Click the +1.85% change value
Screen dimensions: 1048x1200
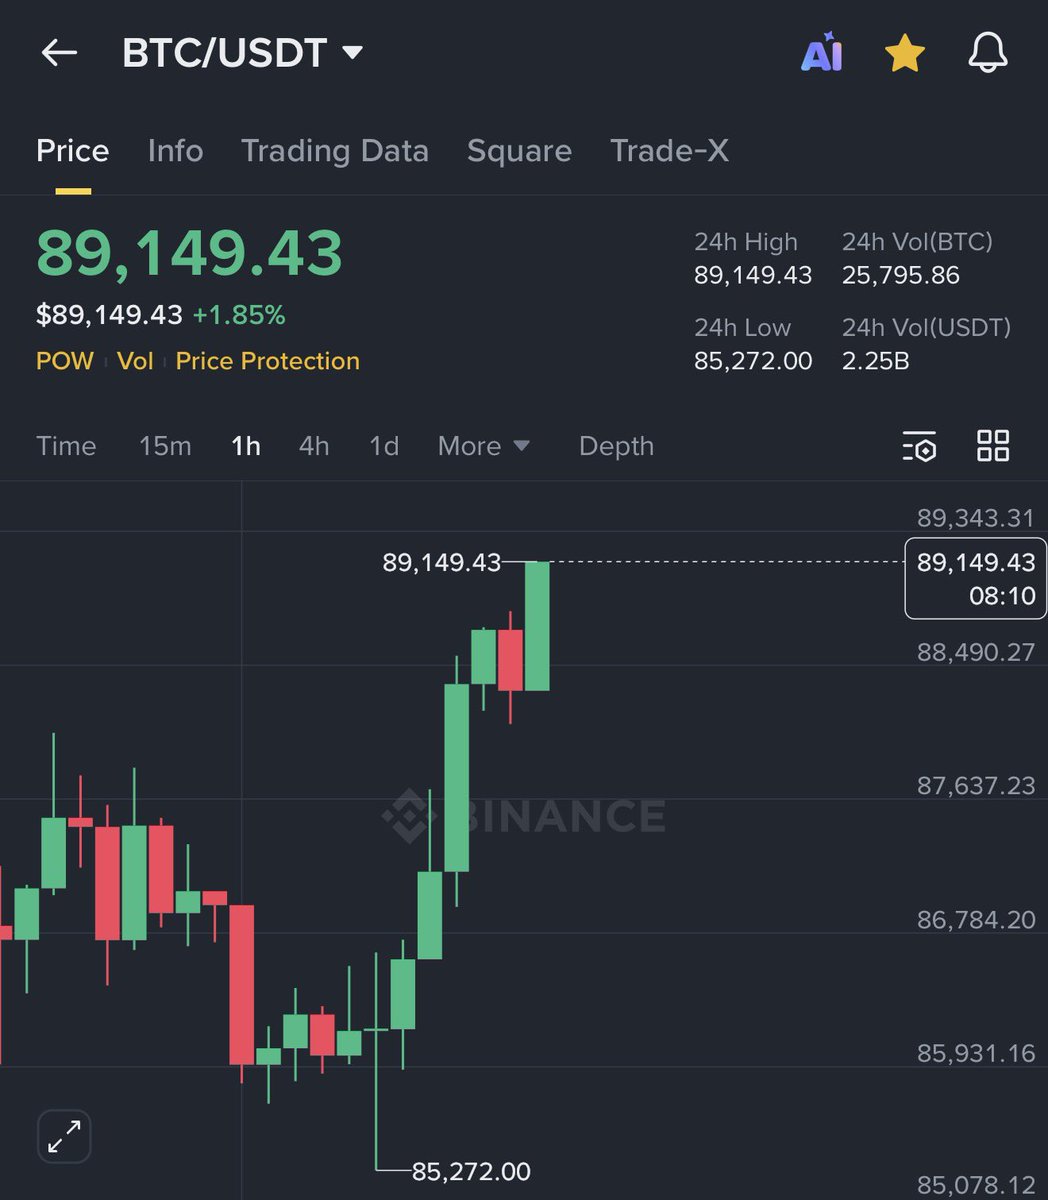pos(239,316)
